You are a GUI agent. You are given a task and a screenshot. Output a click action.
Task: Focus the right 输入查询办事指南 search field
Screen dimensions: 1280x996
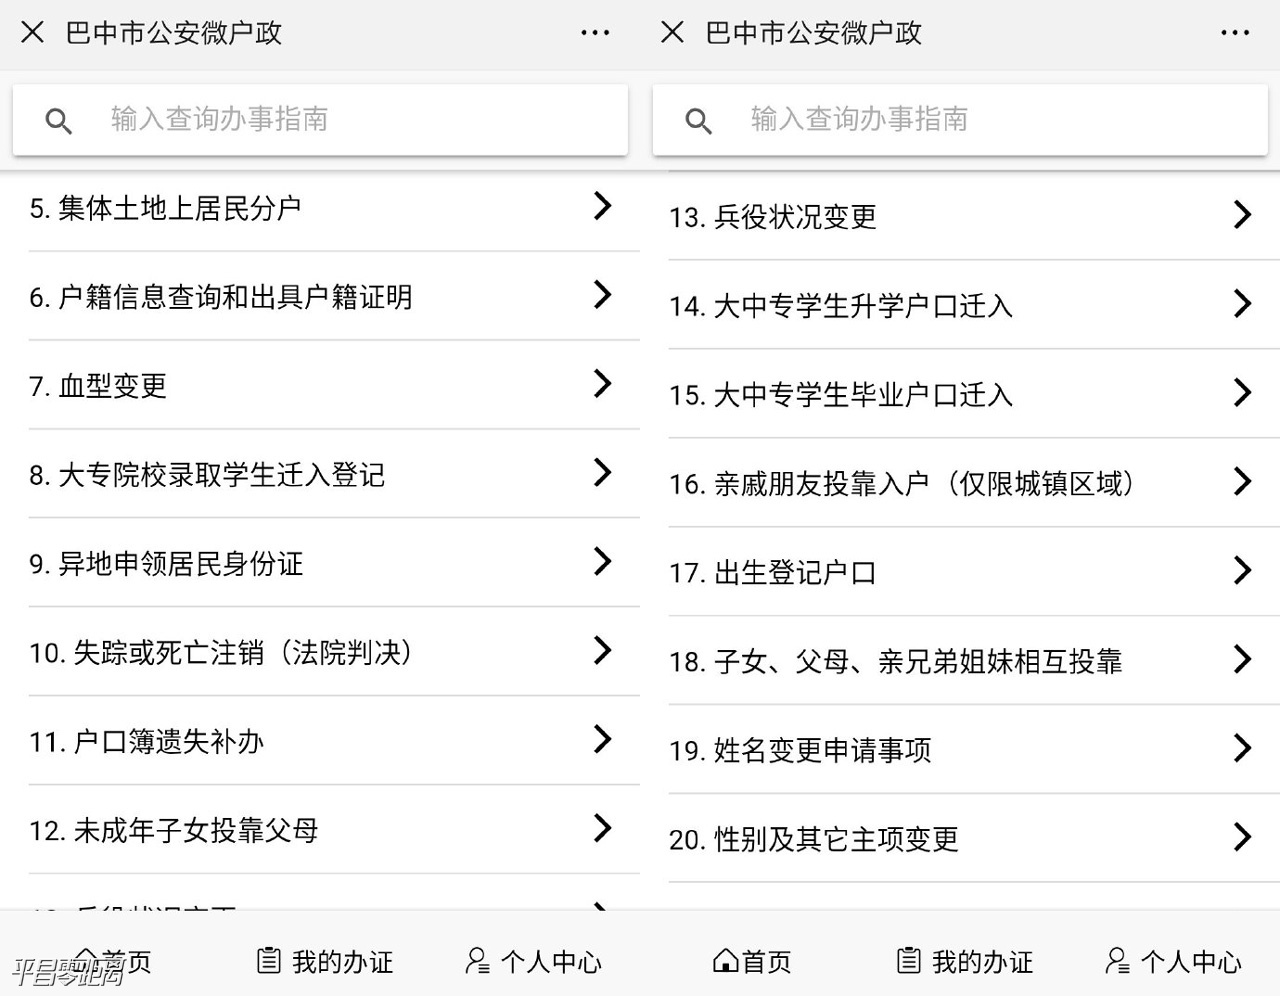(x=960, y=120)
